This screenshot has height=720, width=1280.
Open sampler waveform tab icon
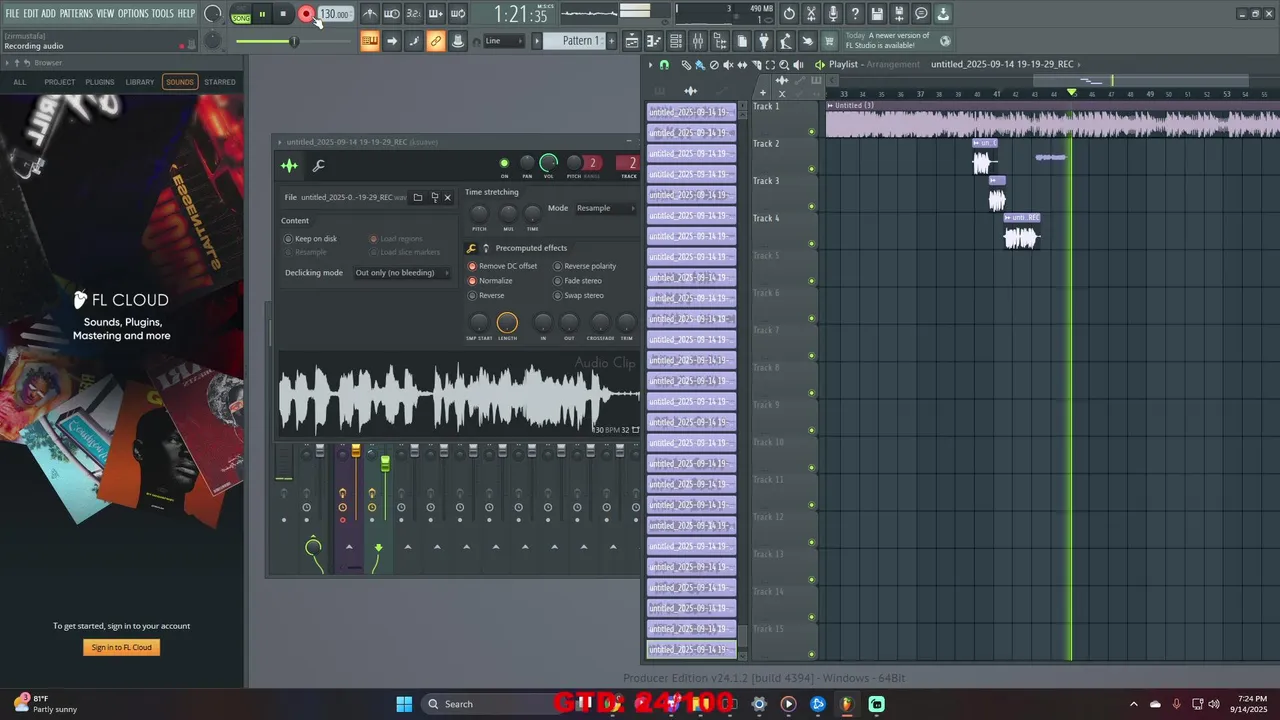(x=289, y=166)
